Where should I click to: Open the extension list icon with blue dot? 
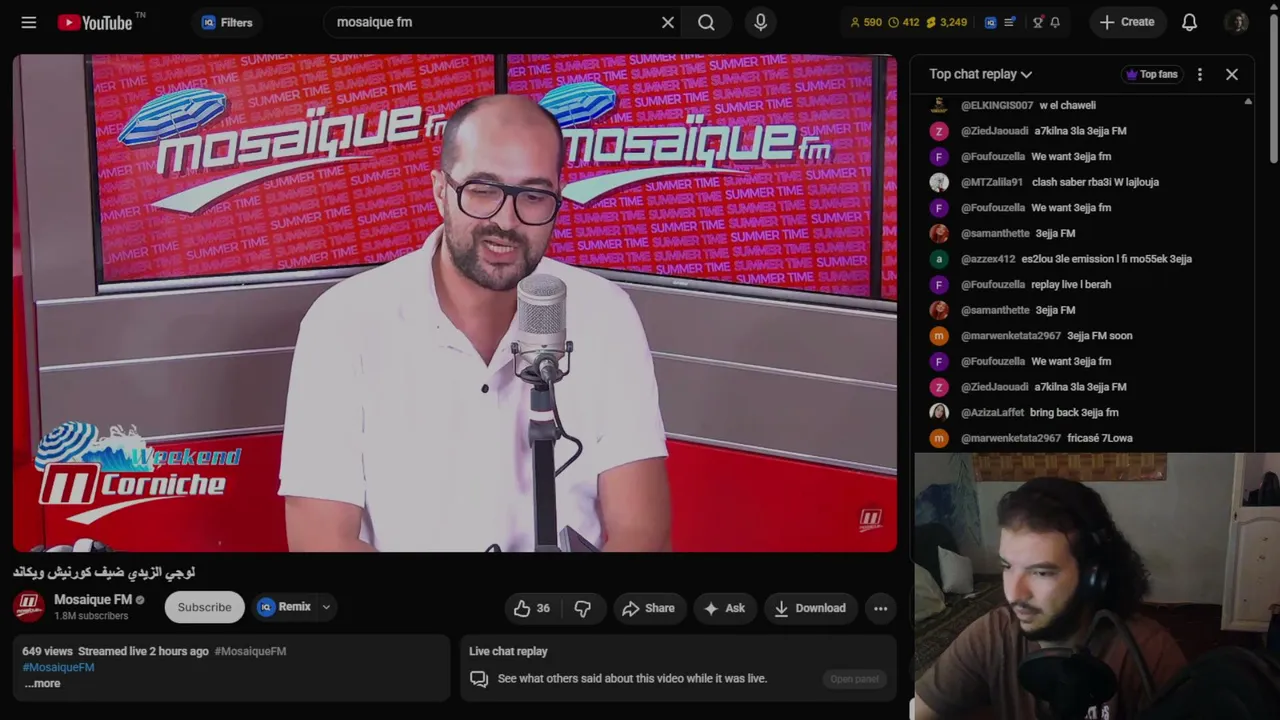[x=1010, y=22]
